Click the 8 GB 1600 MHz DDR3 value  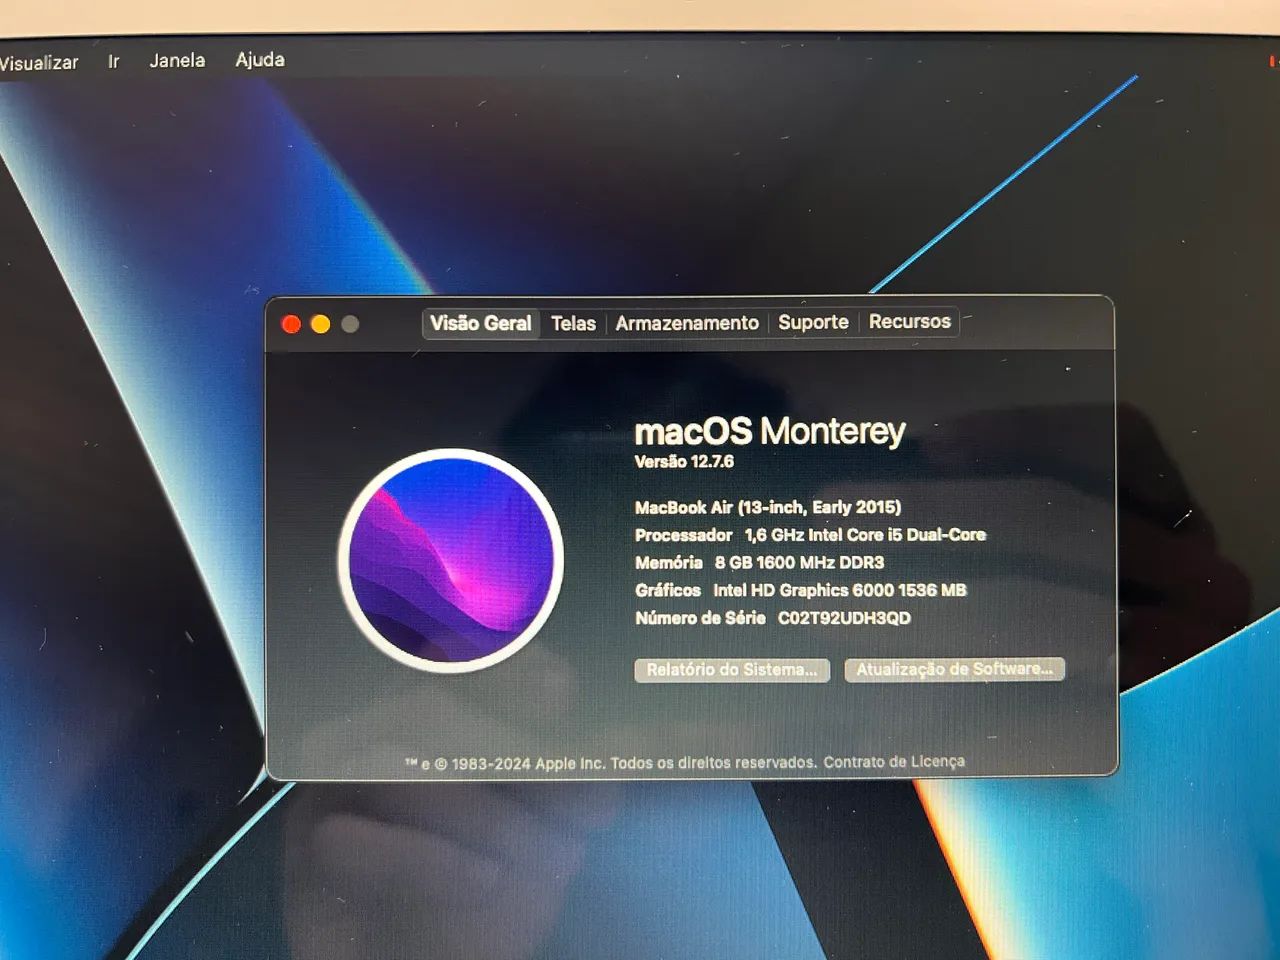point(799,563)
